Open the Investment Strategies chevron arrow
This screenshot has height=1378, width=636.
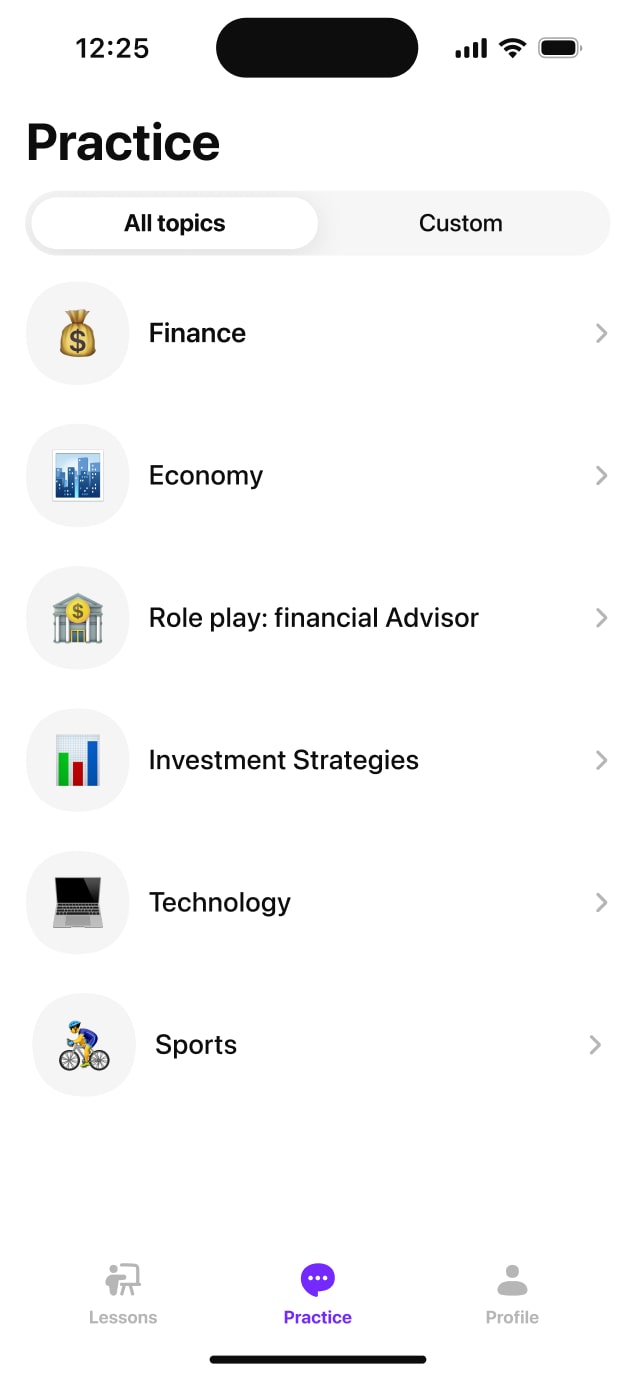pyautogui.click(x=601, y=760)
